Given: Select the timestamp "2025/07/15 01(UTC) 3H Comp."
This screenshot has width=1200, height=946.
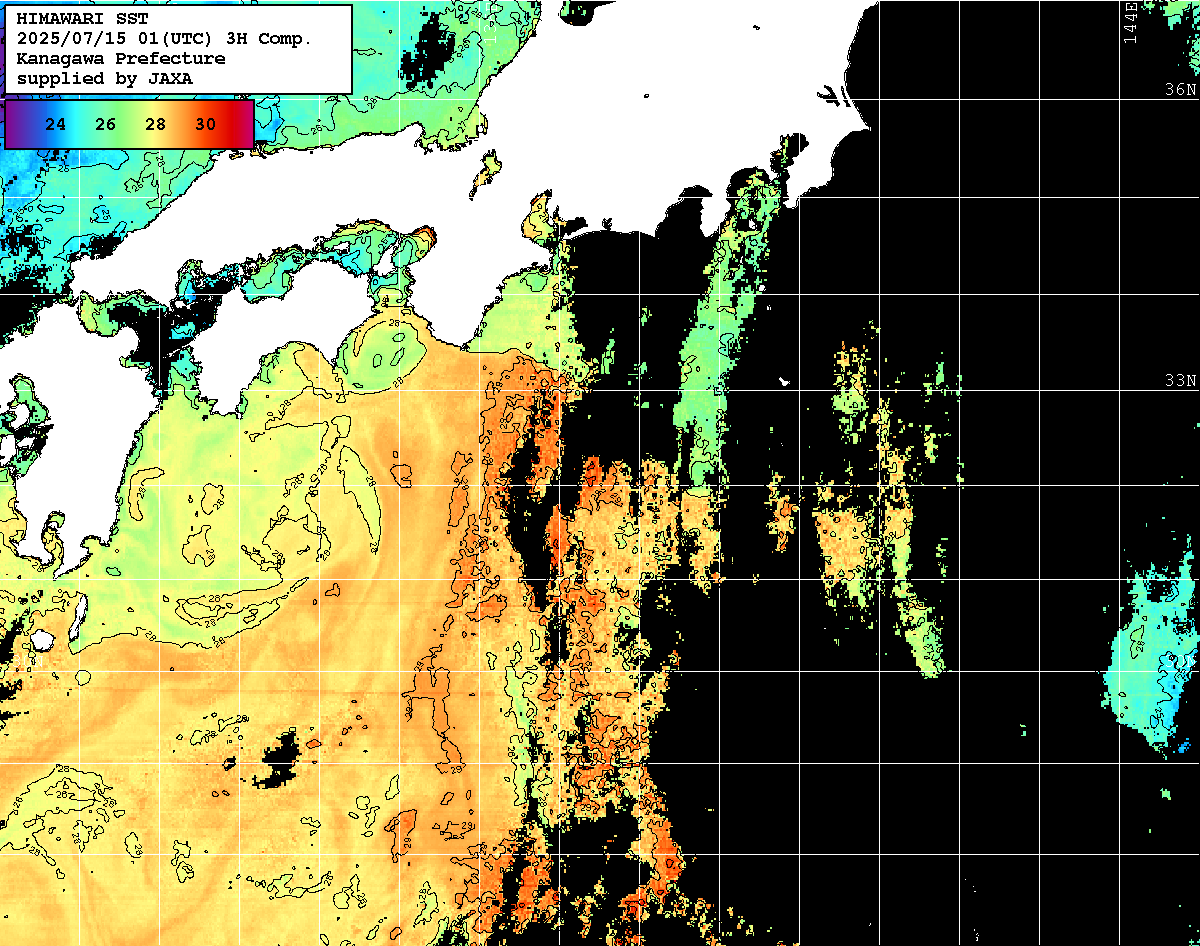Looking at the screenshot, I should tap(165, 39).
